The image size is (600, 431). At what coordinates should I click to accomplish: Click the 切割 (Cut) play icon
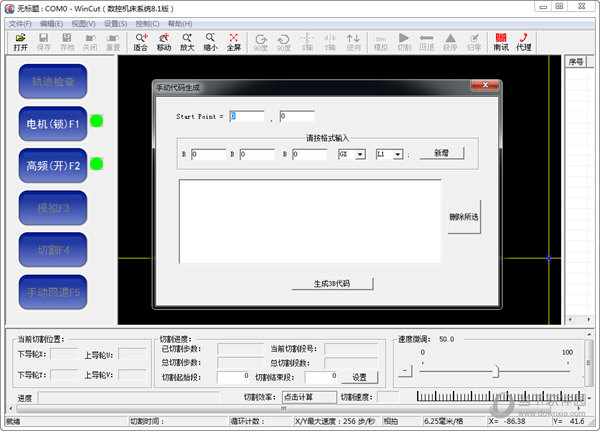pos(404,42)
